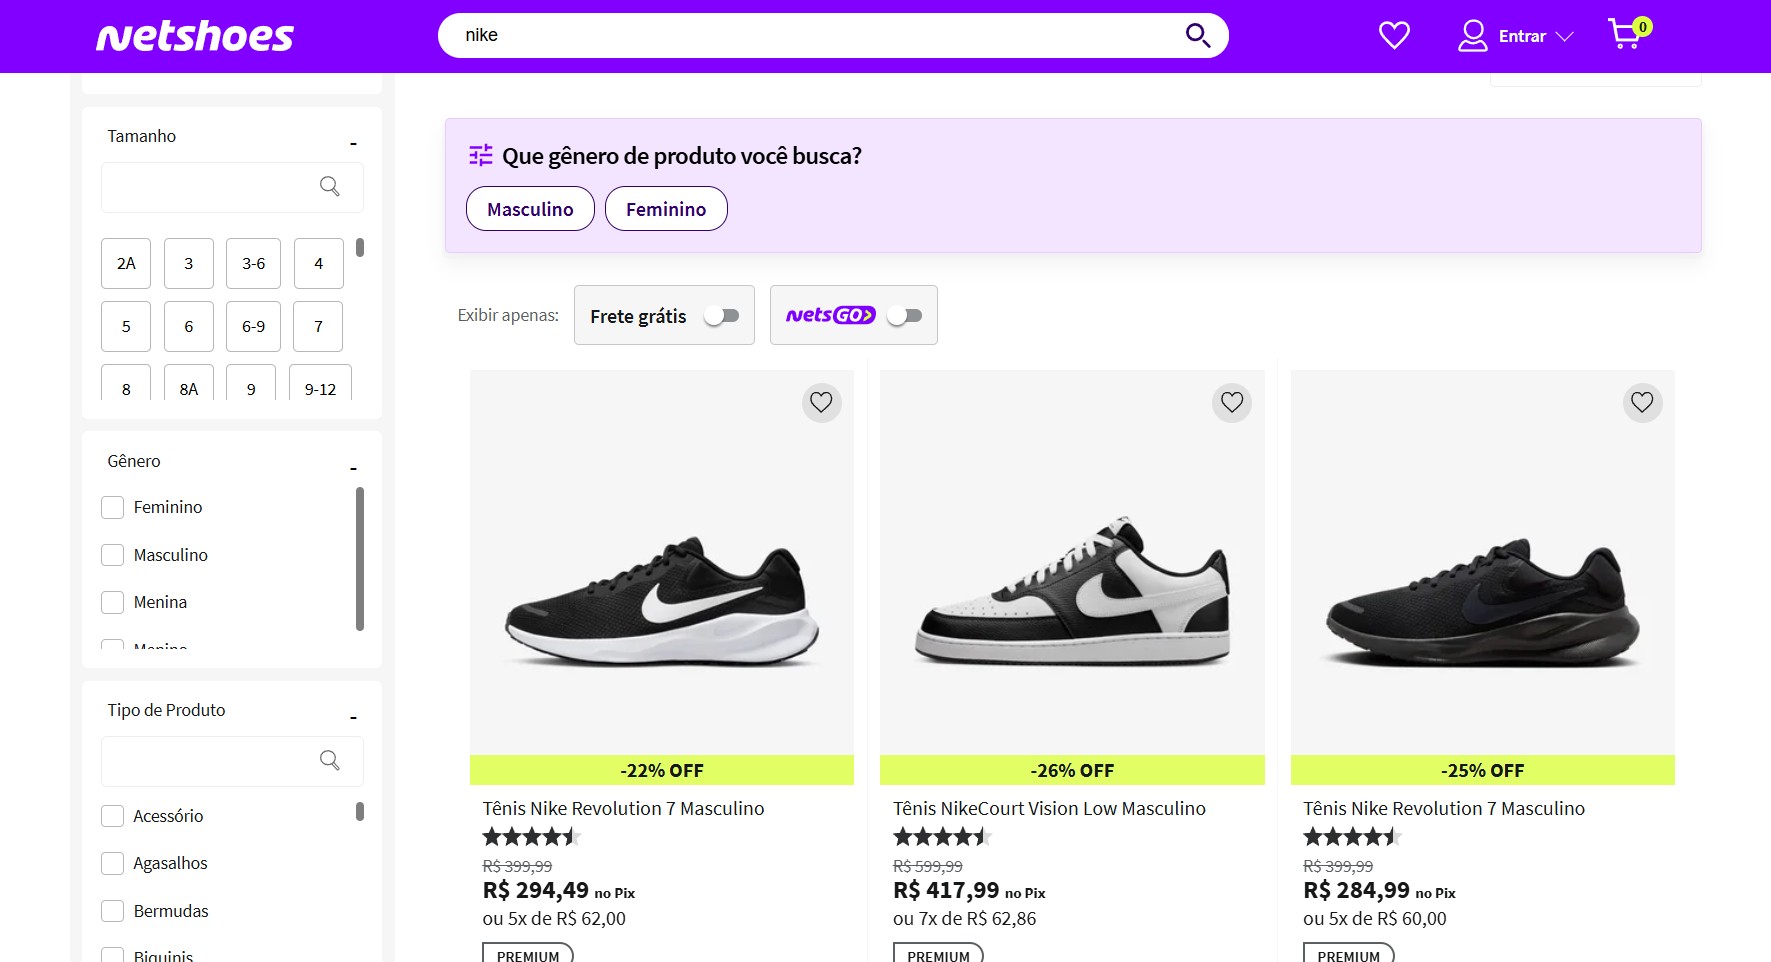Turn on the NetsGO filter switch
The image size is (1771, 962).
[904, 316]
